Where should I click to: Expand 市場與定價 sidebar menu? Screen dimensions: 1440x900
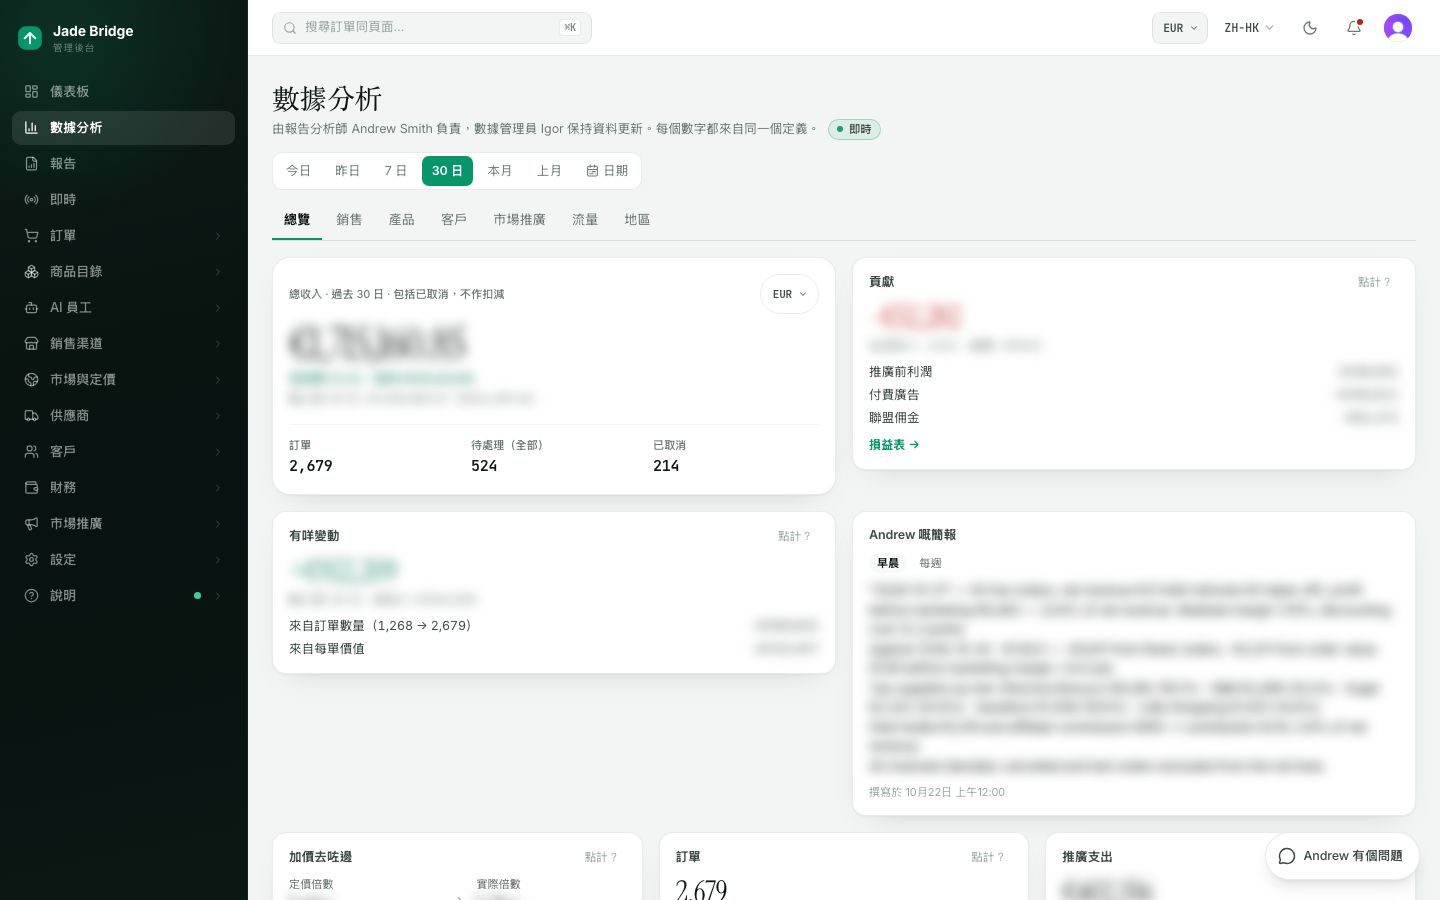point(123,380)
